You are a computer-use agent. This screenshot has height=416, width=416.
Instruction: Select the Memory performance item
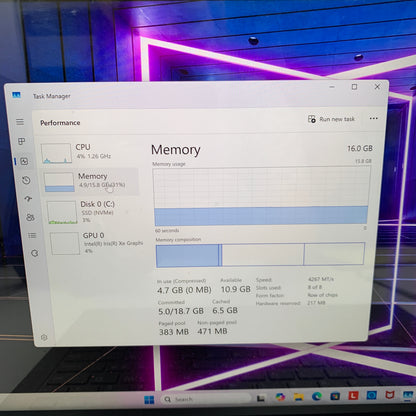[91, 181]
